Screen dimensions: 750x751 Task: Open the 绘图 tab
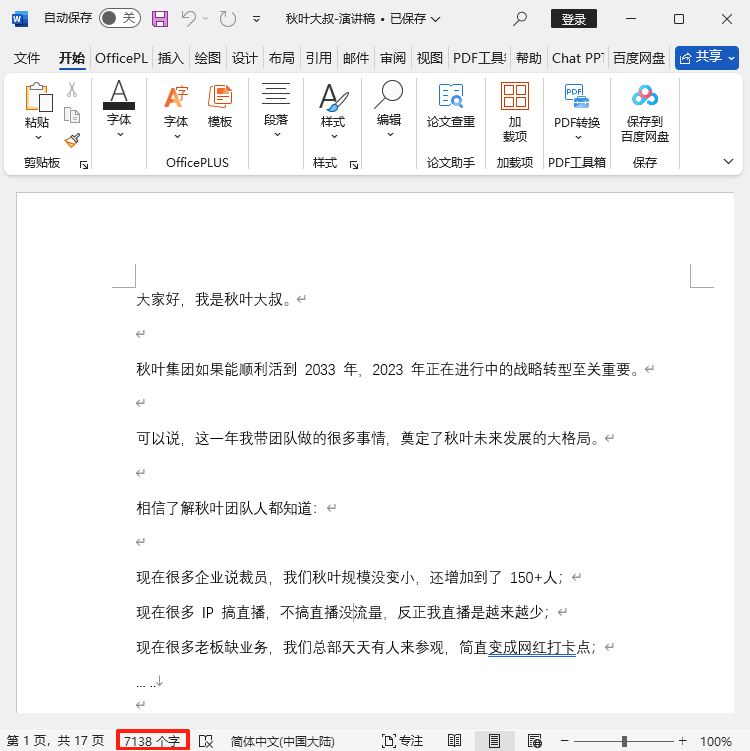[x=207, y=58]
